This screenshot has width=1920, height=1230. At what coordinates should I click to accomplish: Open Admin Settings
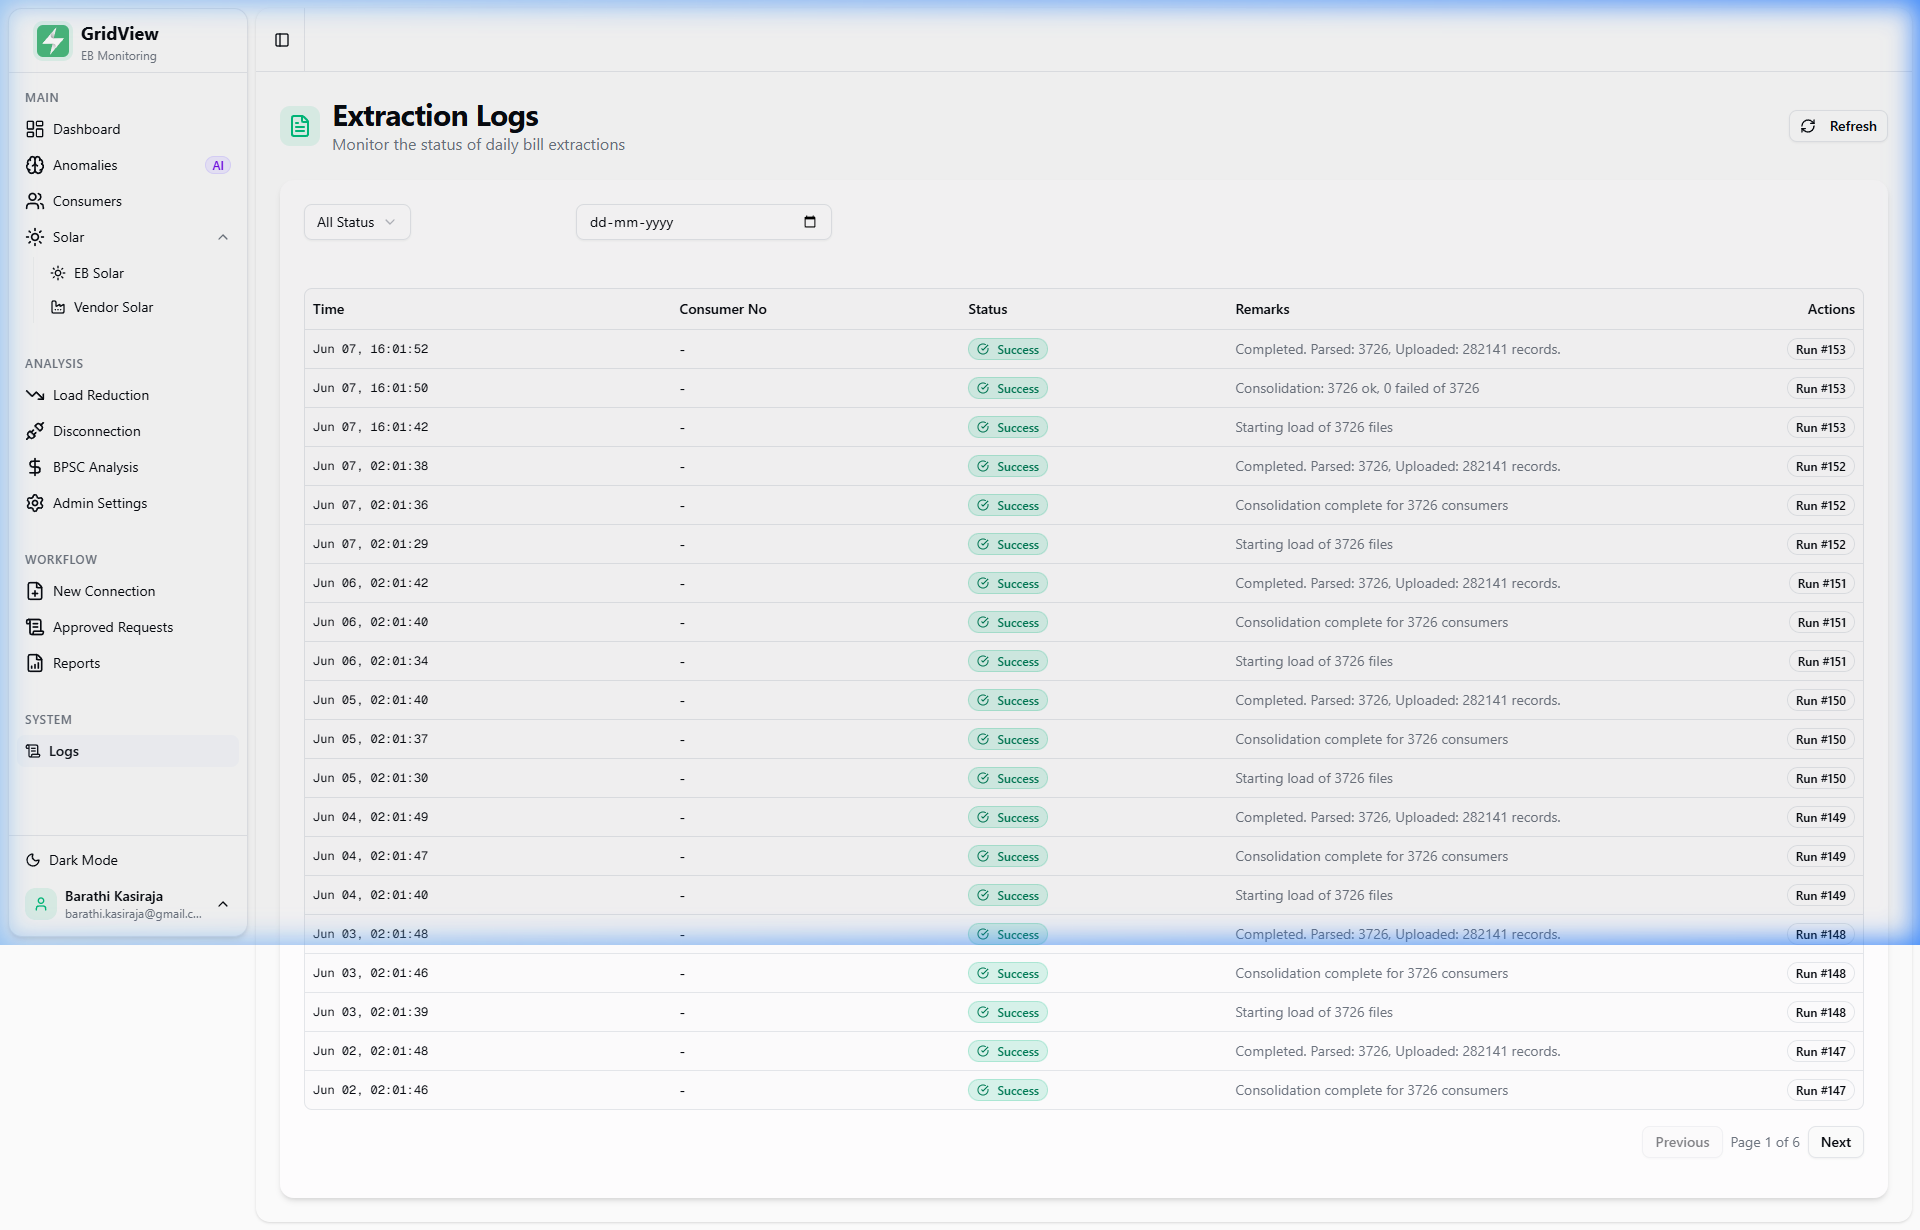(x=128, y=503)
